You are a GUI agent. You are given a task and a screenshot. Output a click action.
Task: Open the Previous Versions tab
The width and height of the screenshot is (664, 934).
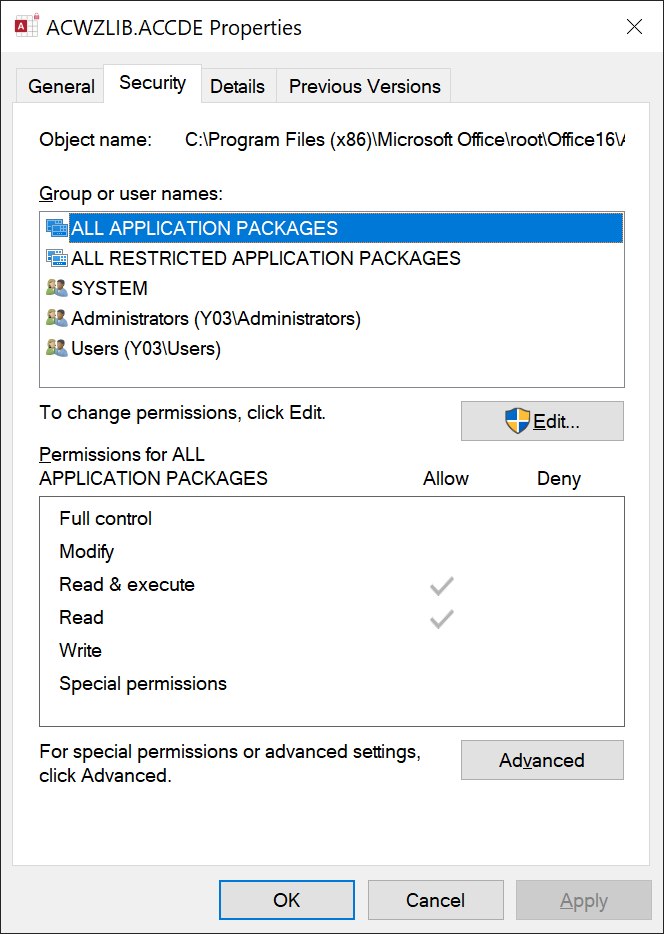point(364,86)
